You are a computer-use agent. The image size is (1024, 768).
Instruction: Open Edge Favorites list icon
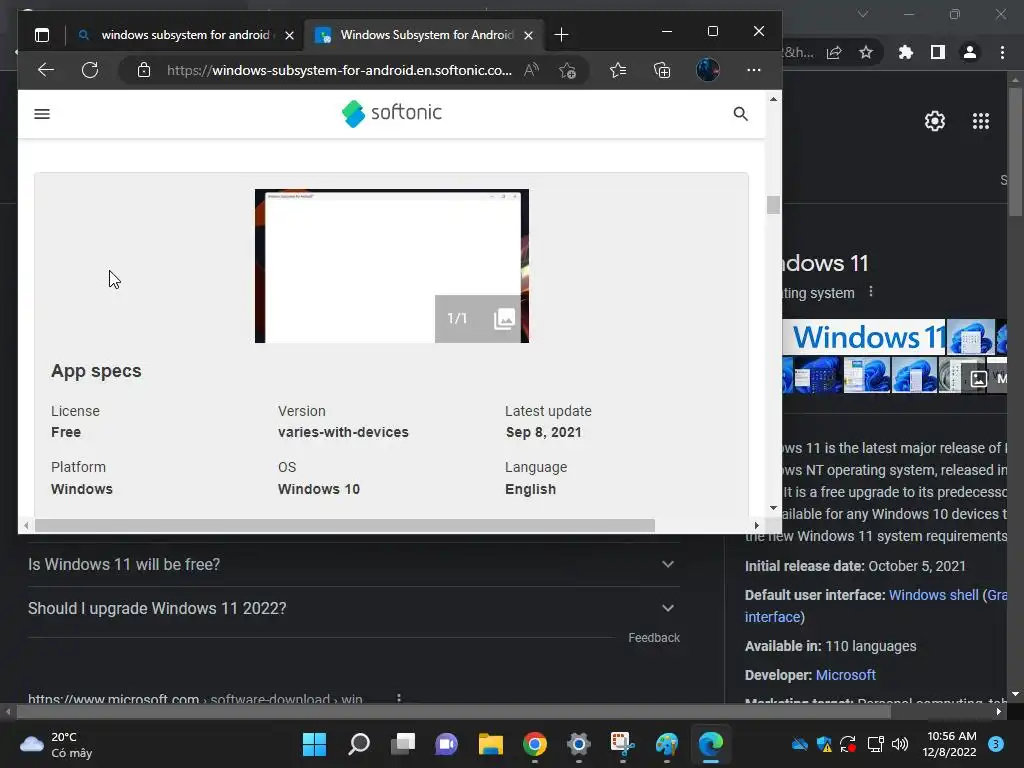pos(618,70)
